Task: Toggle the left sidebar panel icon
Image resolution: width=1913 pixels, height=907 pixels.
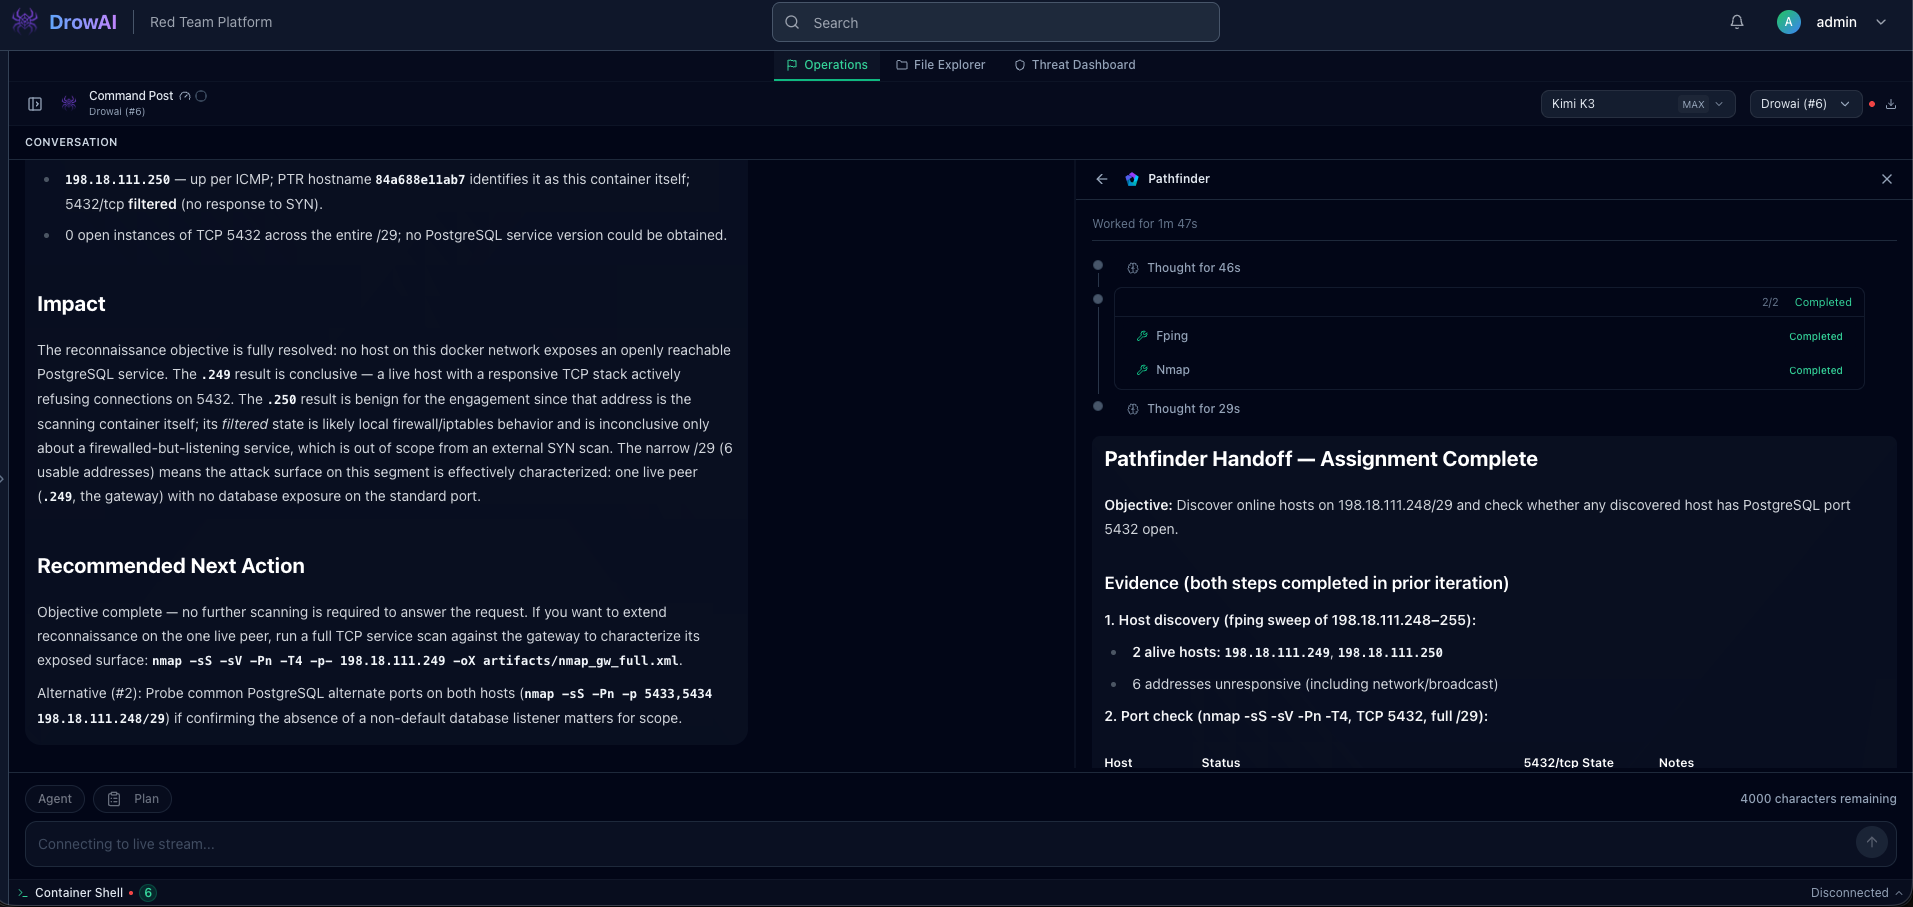Action: 35,104
